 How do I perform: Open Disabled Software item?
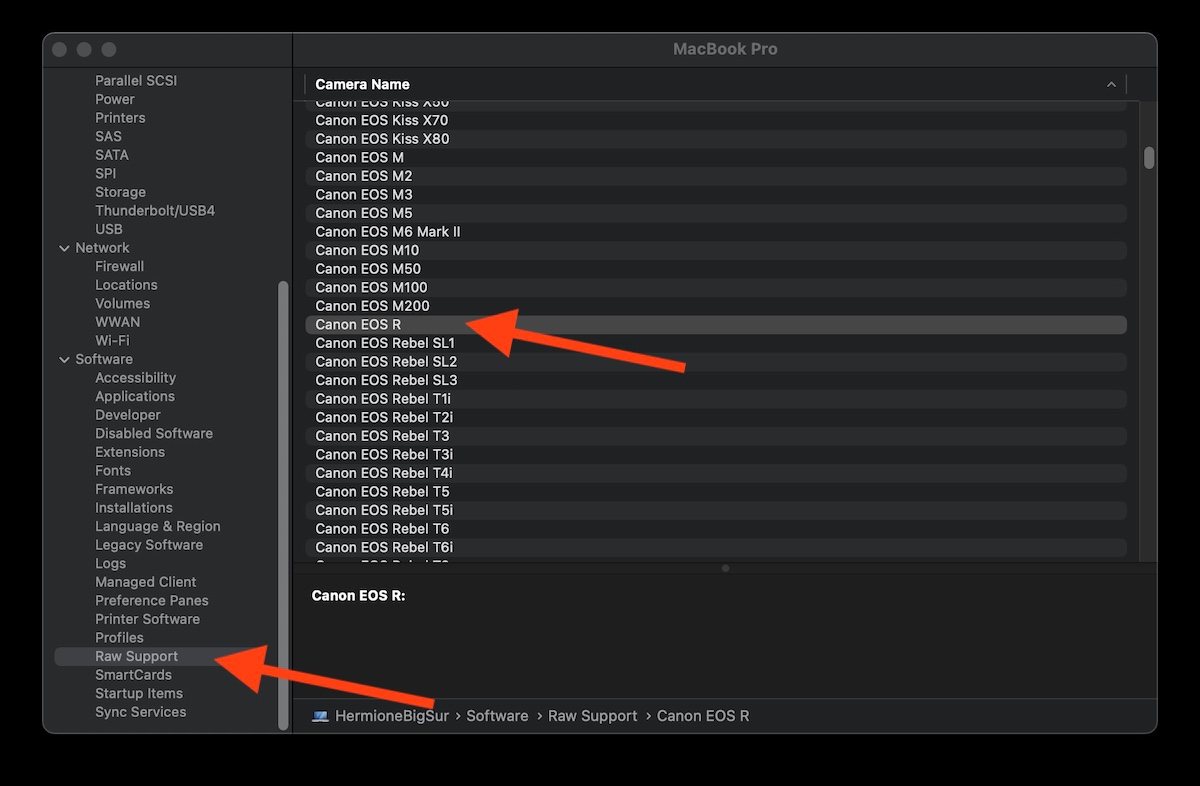(x=154, y=433)
